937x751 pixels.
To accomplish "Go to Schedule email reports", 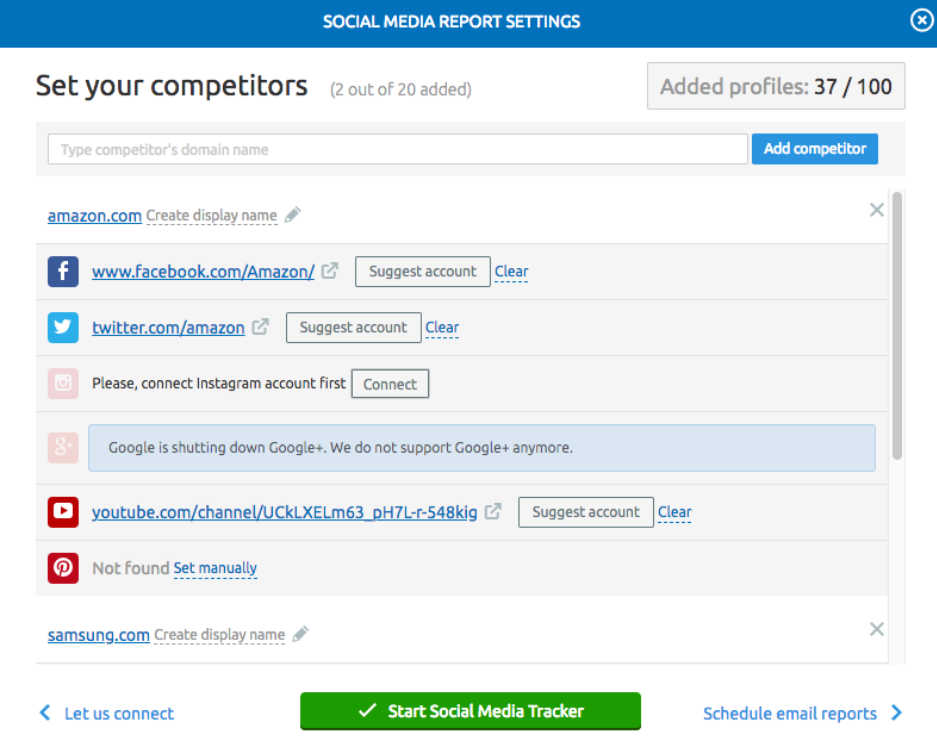I will click(802, 713).
